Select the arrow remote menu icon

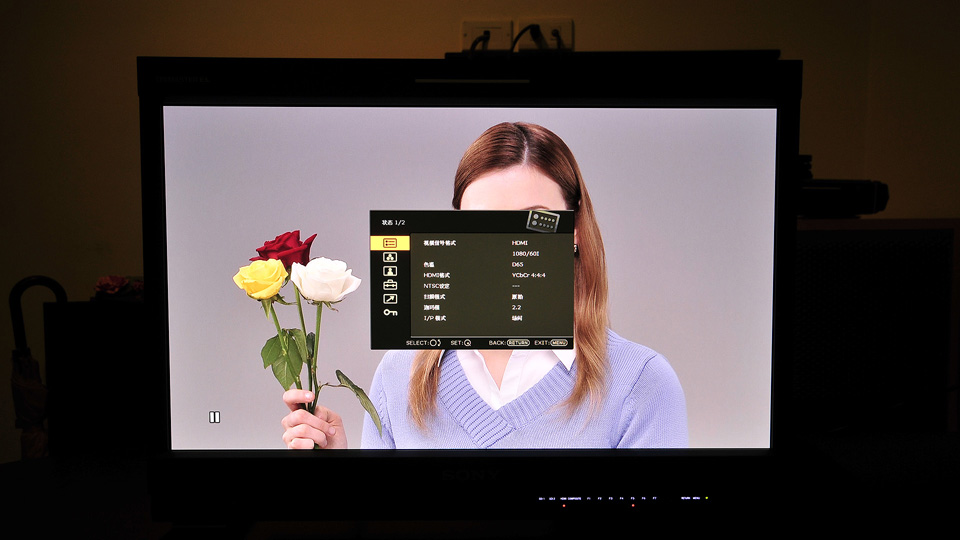390,299
